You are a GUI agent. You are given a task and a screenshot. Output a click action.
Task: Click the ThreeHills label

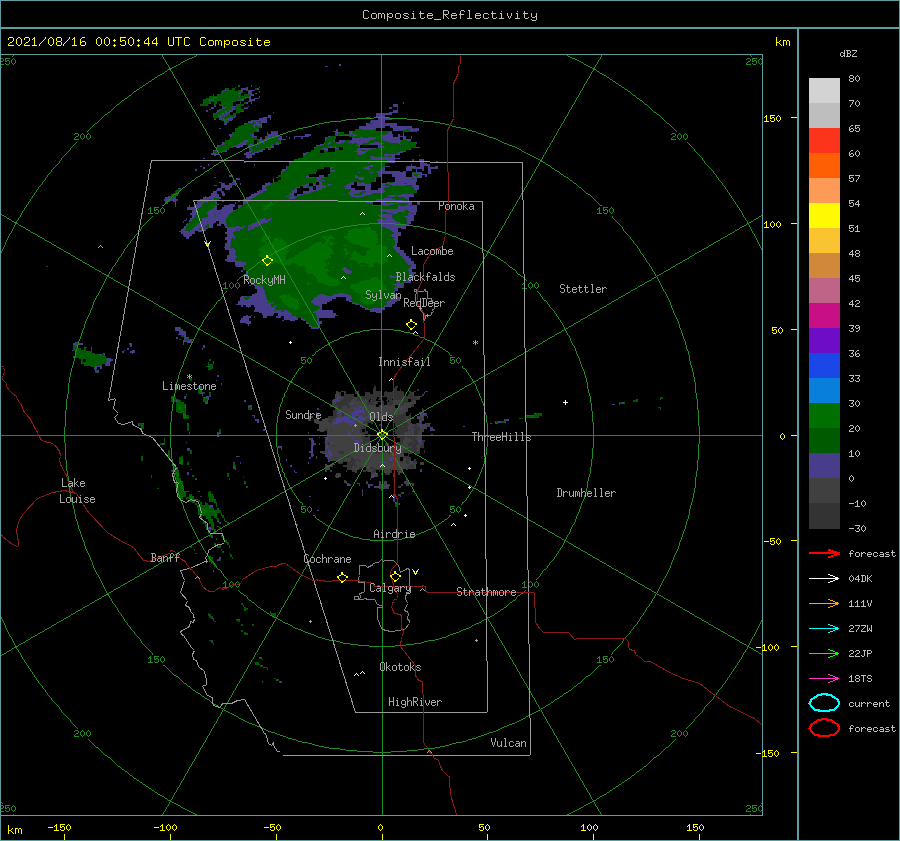[501, 437]
